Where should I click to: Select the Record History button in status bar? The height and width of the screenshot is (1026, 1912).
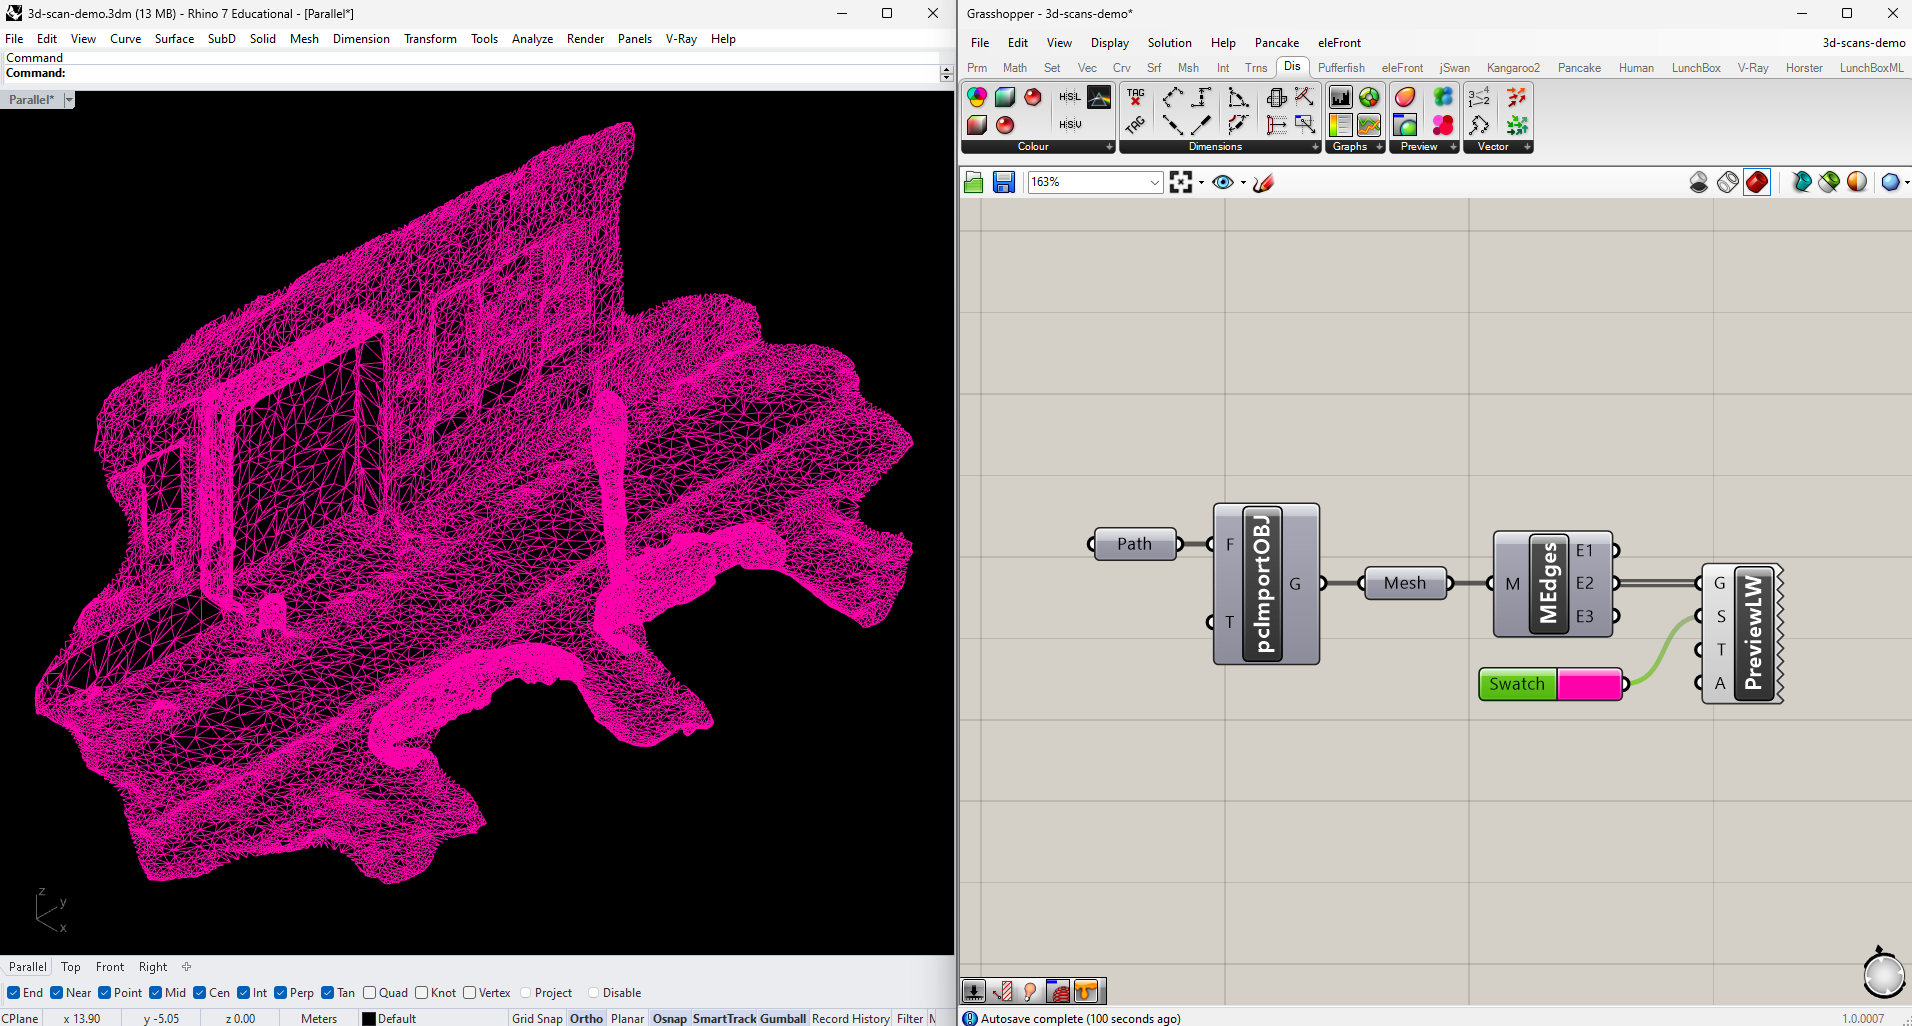click(850, 1018)
